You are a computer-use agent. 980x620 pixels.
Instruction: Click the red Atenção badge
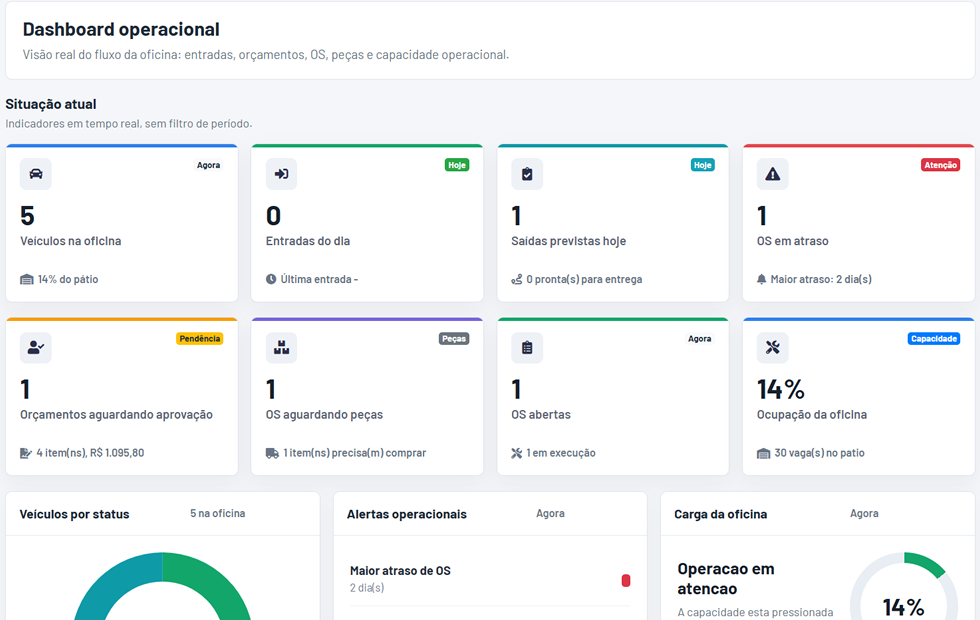941,165
